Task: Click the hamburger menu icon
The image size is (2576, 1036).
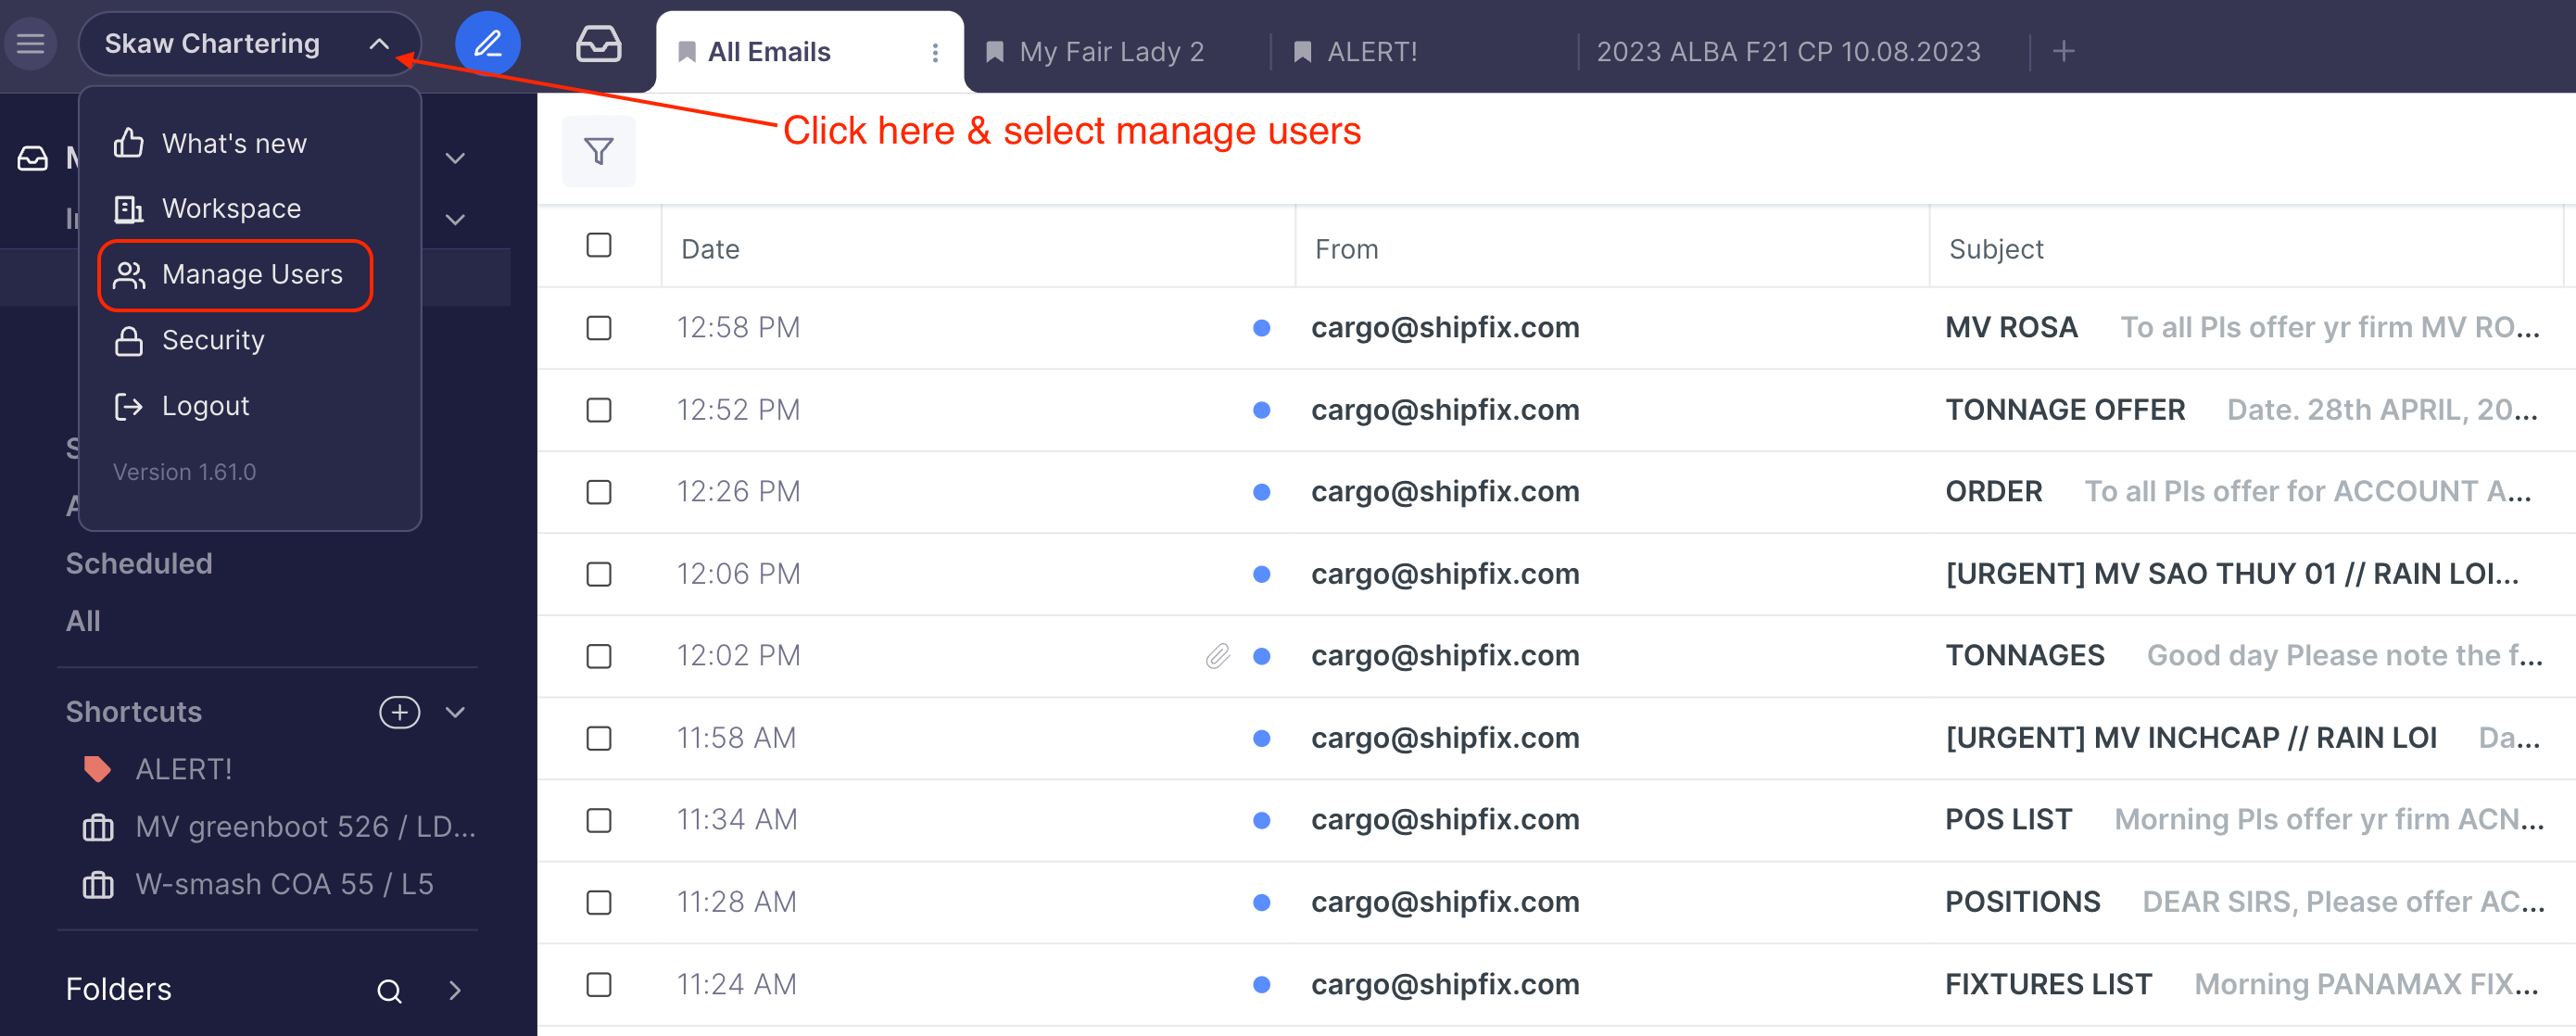Action: click(31, 44)
